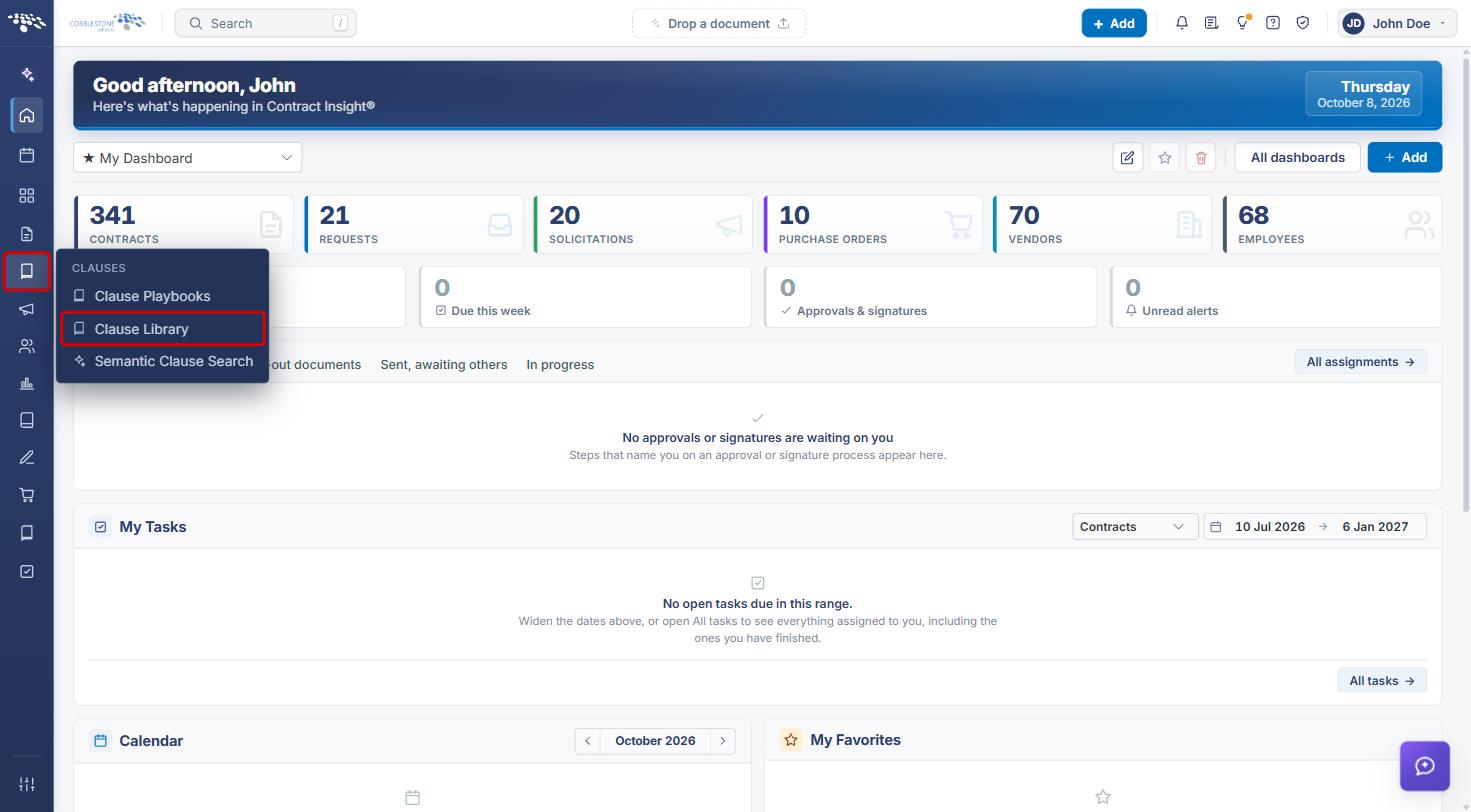Open the AI sparkle icon in sidebar

click(x=27, y=74)
